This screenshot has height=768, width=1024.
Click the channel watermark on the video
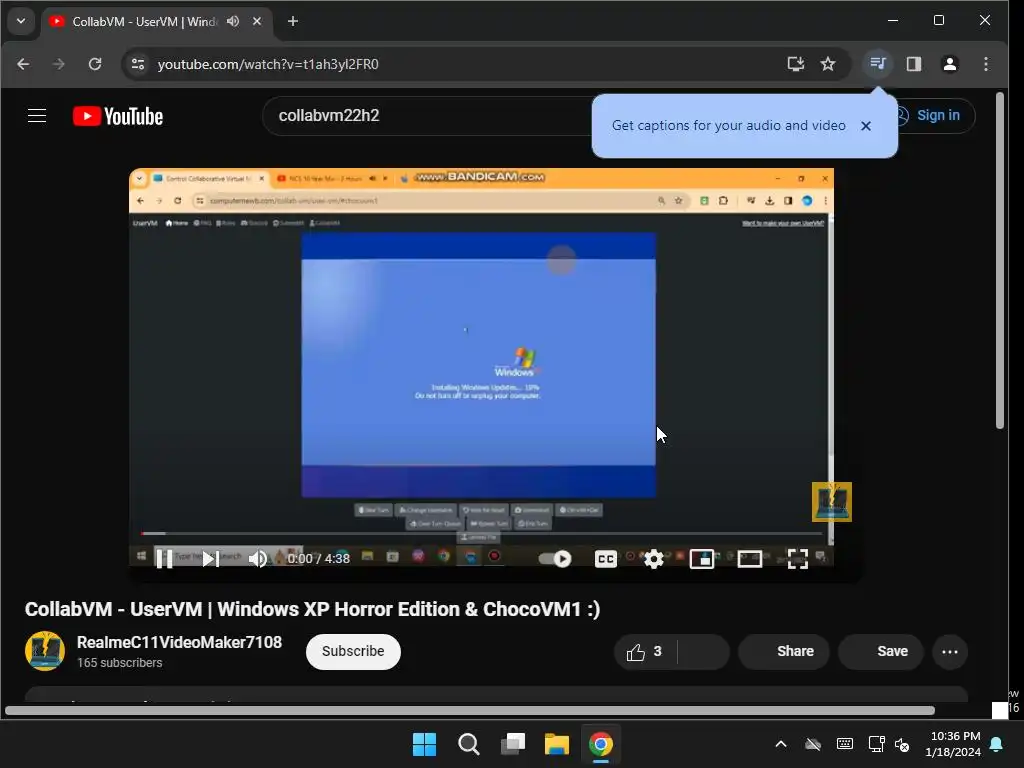pos(831,502)
